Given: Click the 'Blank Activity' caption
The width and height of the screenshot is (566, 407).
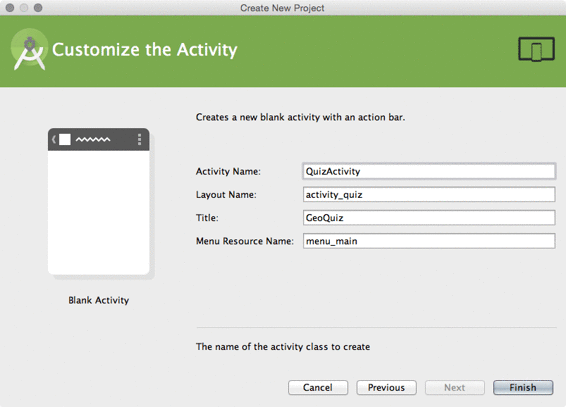Looking at the screenshot, I should (99, 300).
